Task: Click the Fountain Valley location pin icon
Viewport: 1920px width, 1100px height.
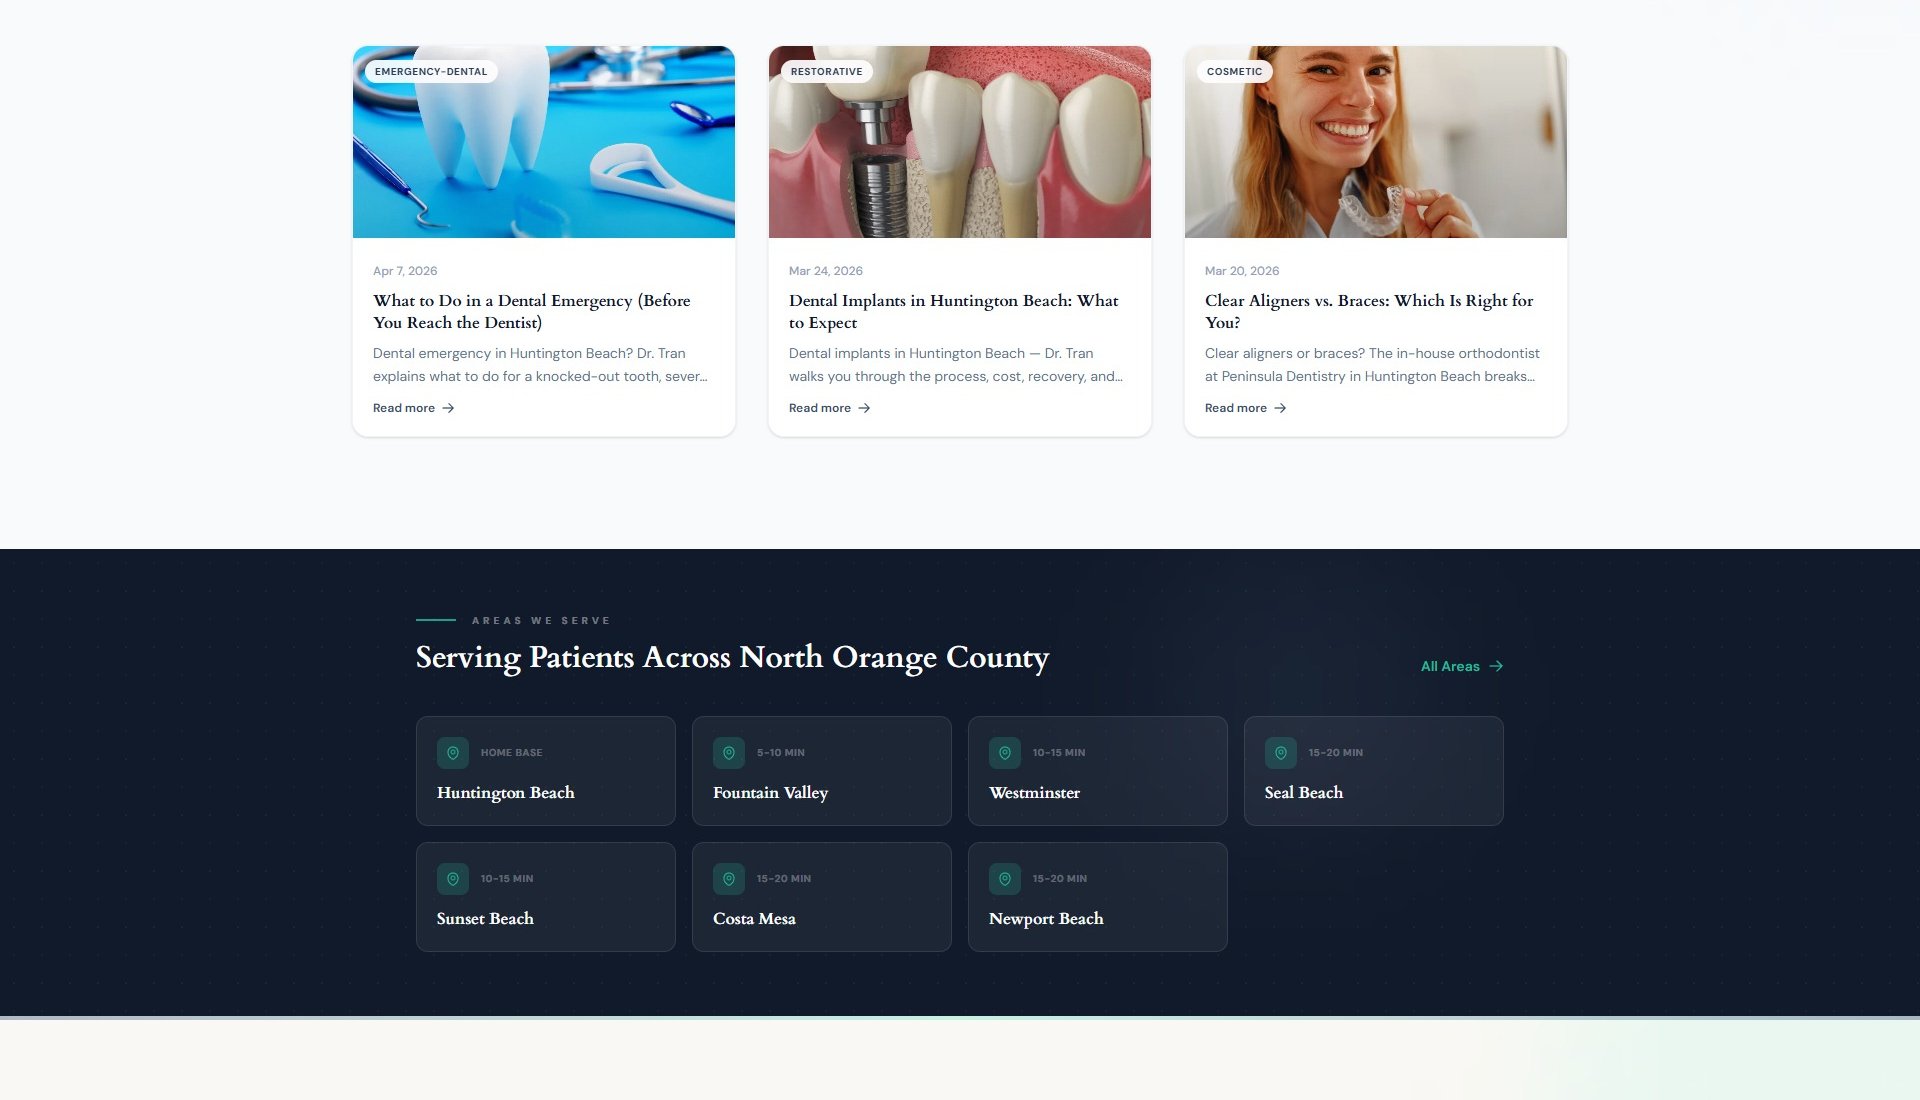Action: pos(729,753)
